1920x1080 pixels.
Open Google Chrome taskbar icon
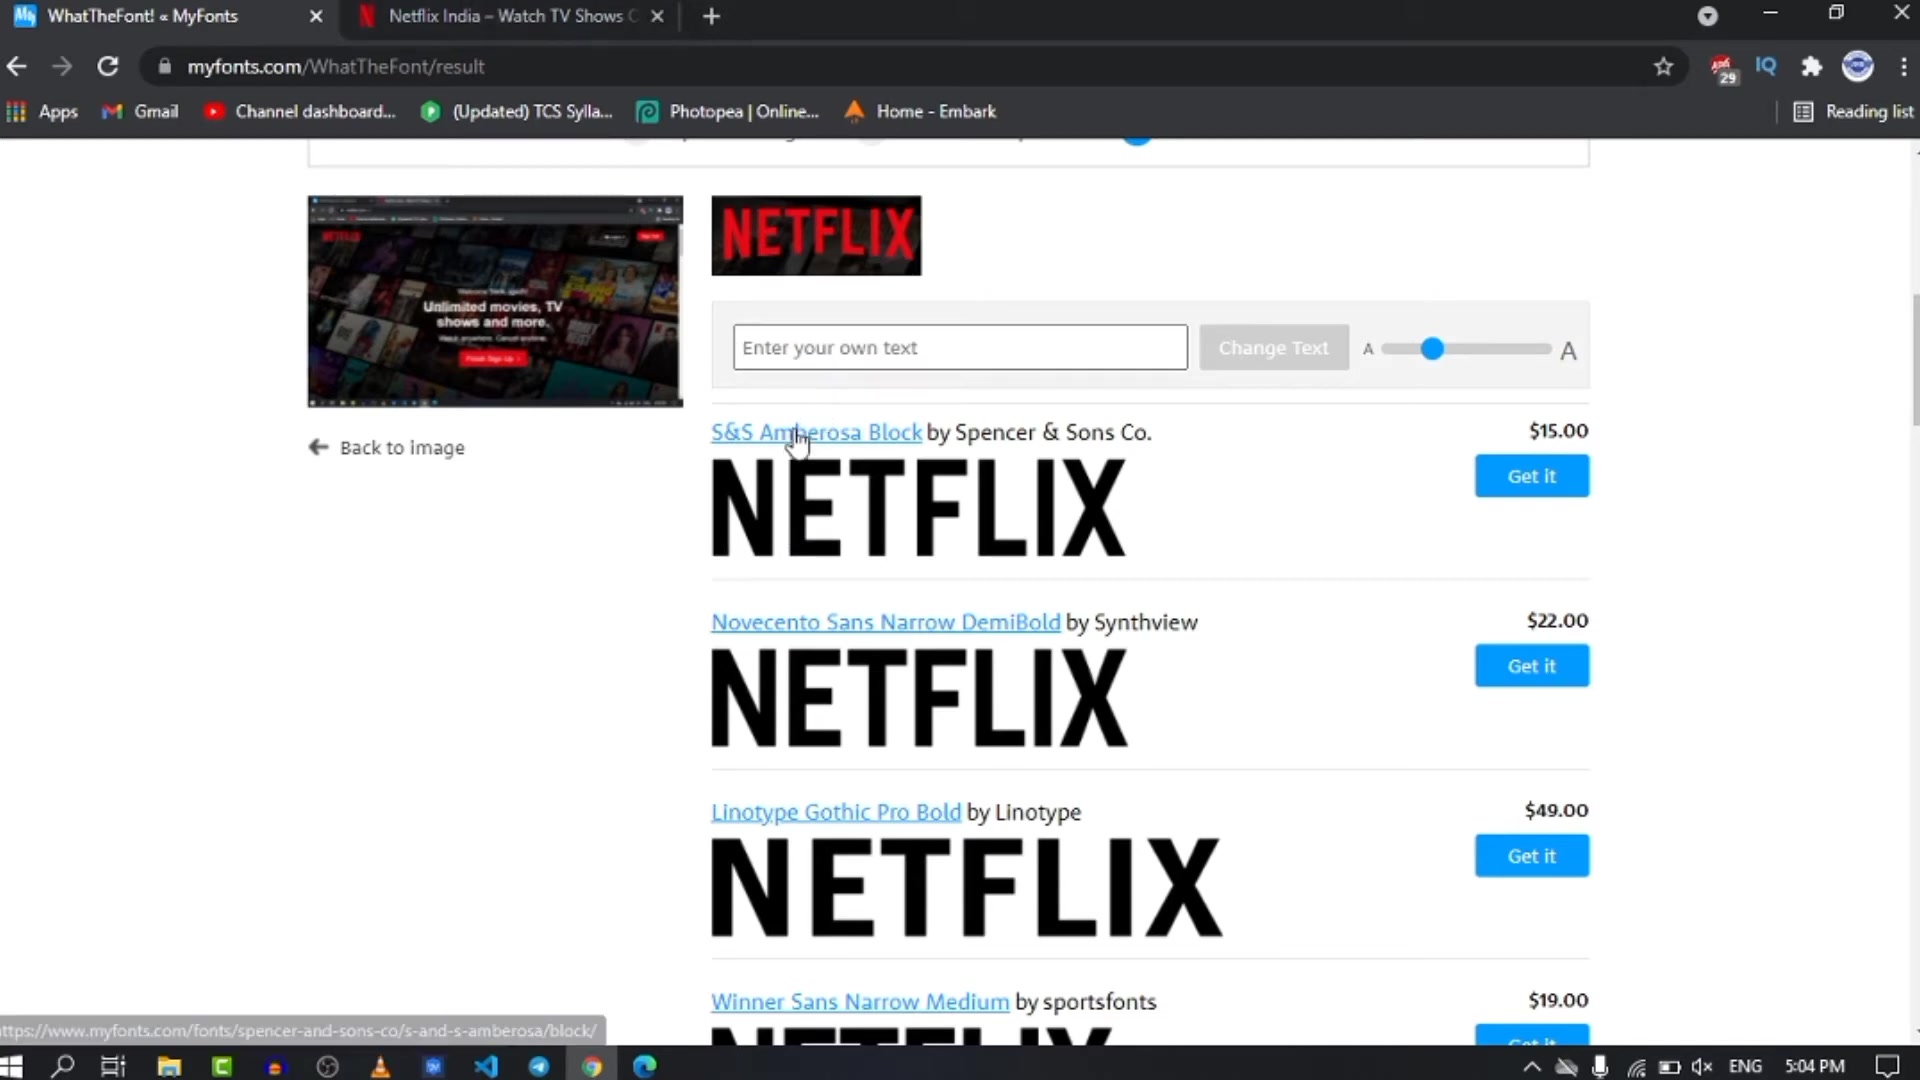tap(592, 1066)
